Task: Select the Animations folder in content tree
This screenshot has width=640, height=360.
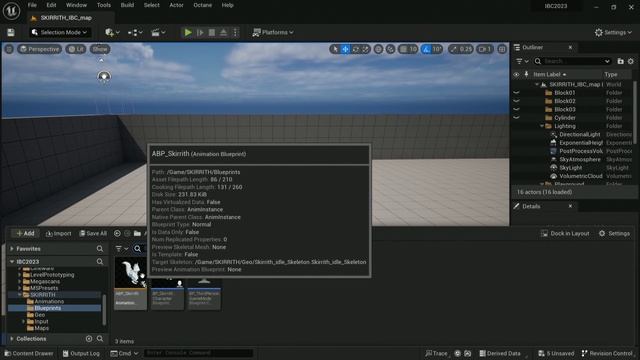Action: click(x=49, y=301)
